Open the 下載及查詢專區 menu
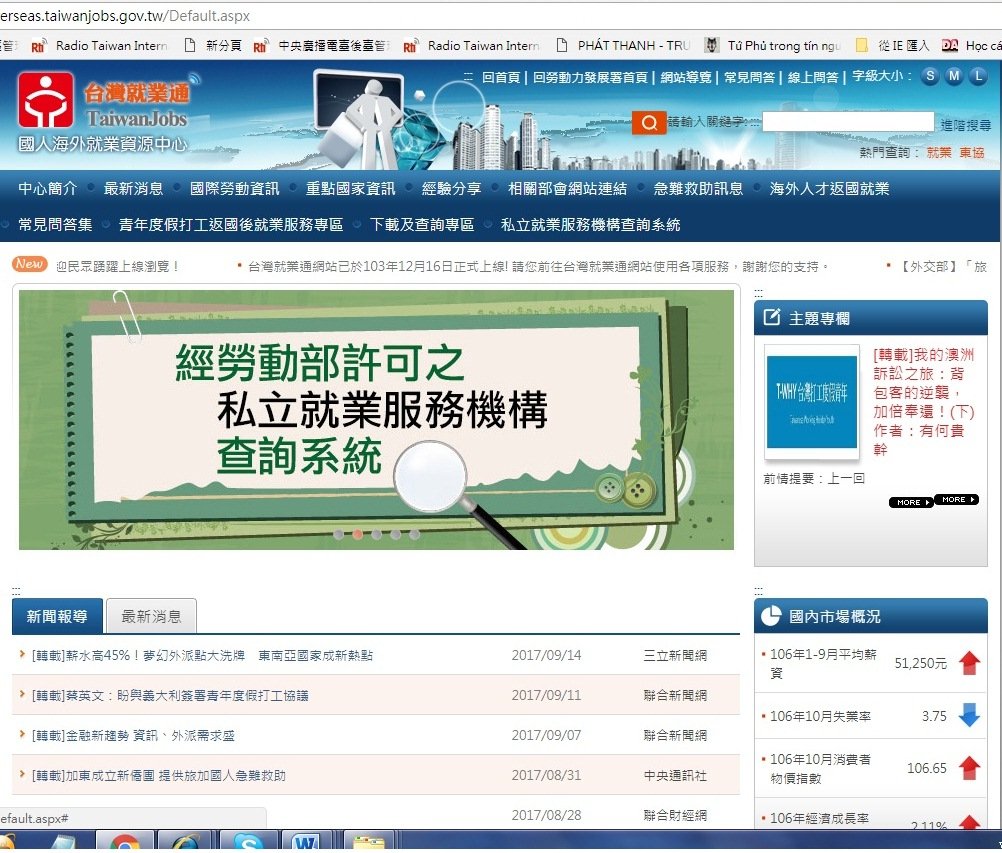Viewport: 1002px width, 853px height. click(422, 225)
